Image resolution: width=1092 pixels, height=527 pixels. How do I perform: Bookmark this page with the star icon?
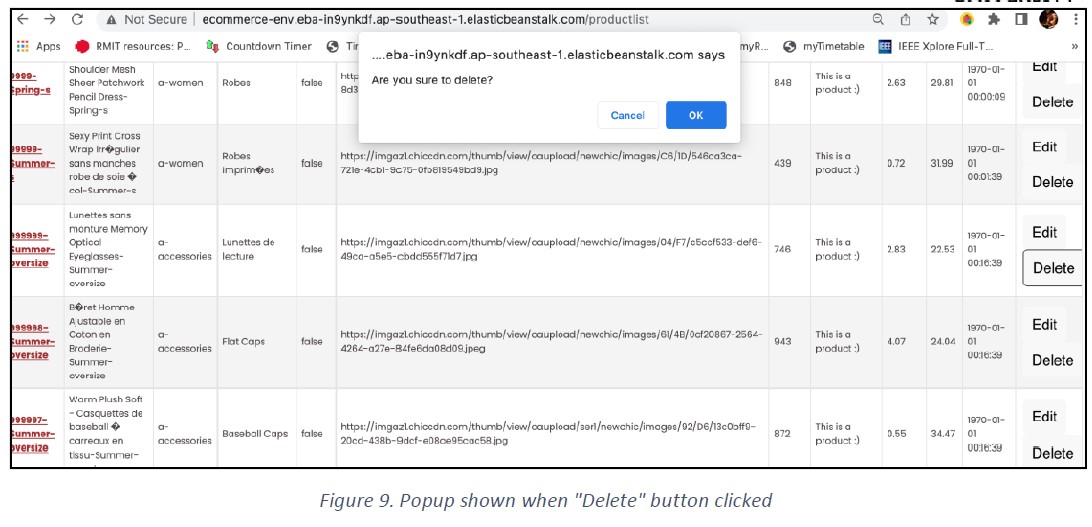(933, 19)
